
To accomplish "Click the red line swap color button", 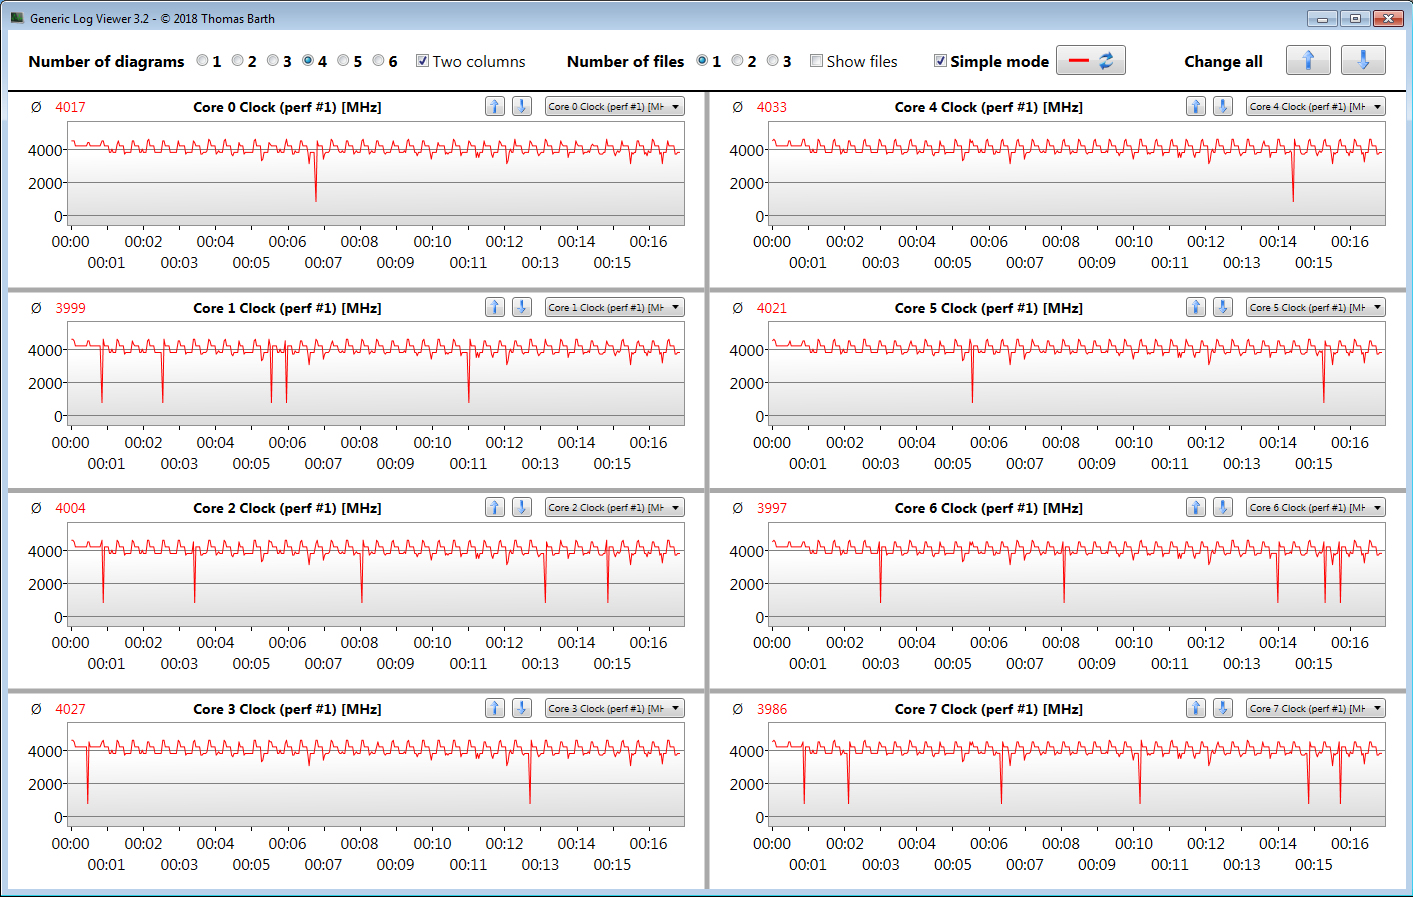I will 1091,61.
